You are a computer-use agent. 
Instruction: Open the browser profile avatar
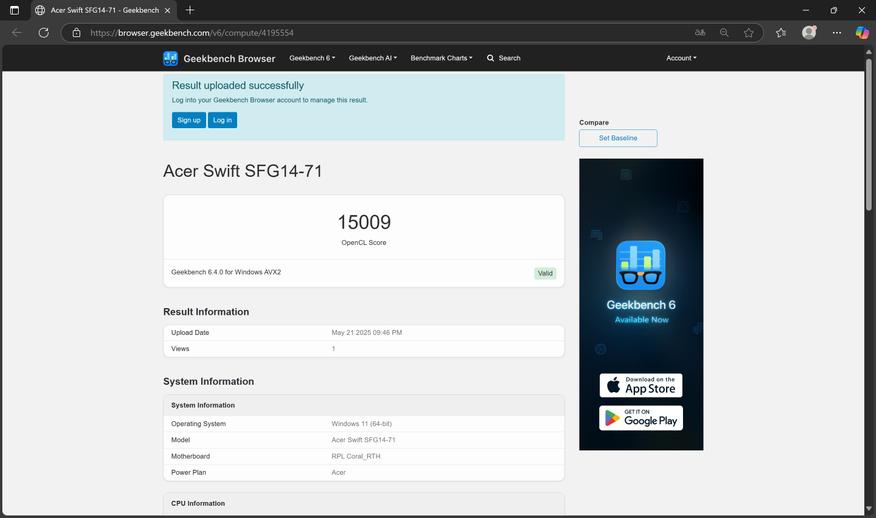point(809,32)
